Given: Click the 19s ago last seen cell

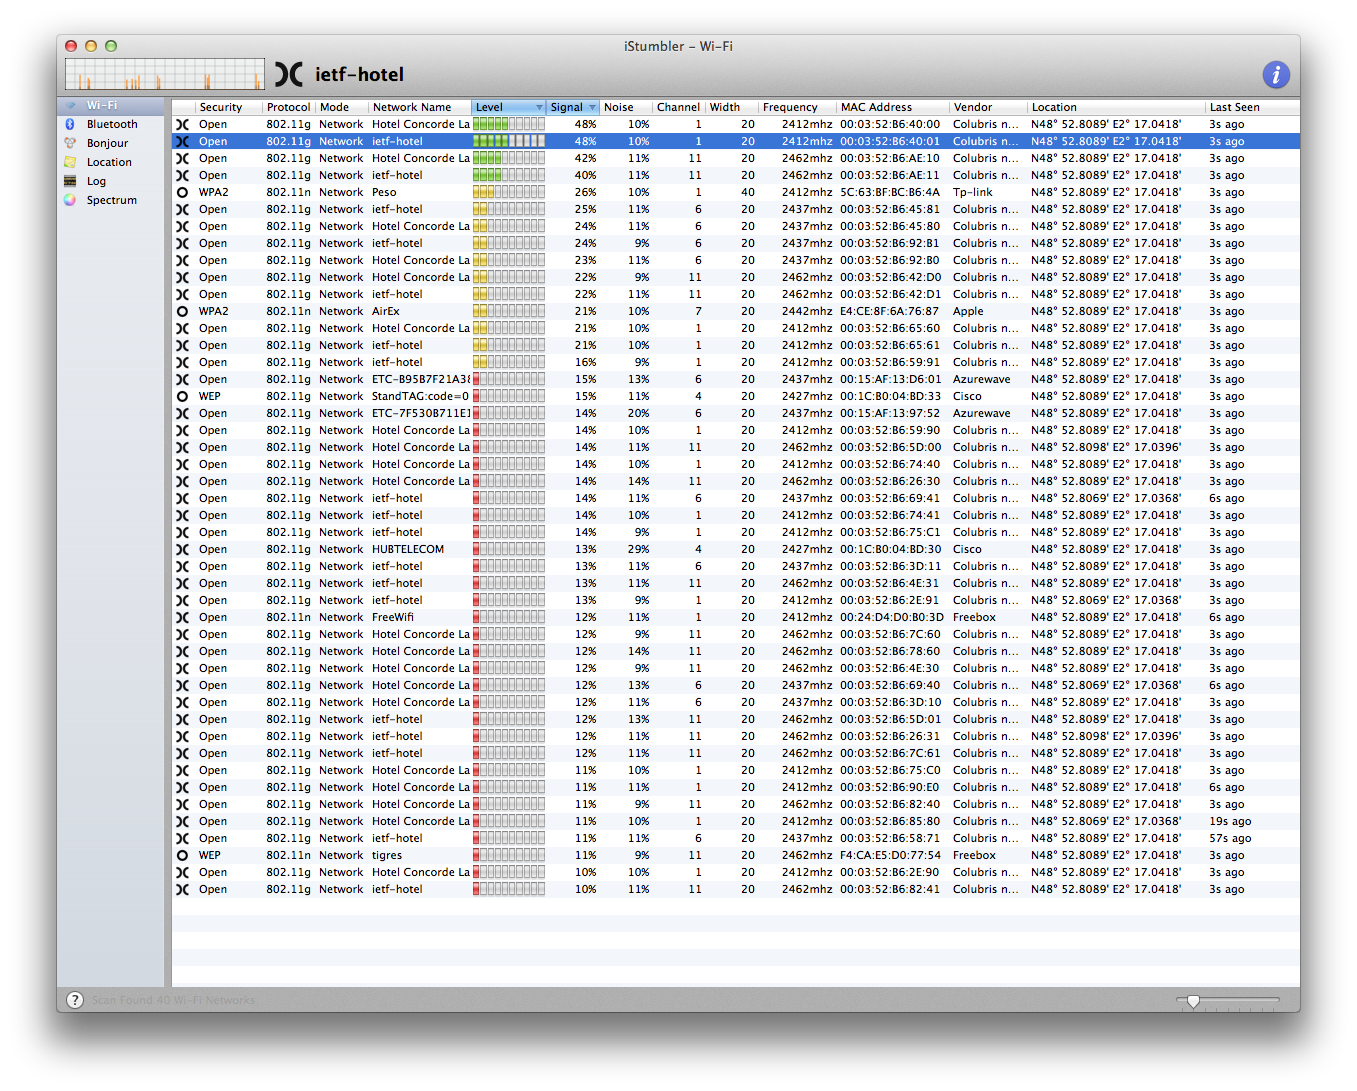Looking at the screenshot, I should pyautogui.click(x=1230, y=821).
